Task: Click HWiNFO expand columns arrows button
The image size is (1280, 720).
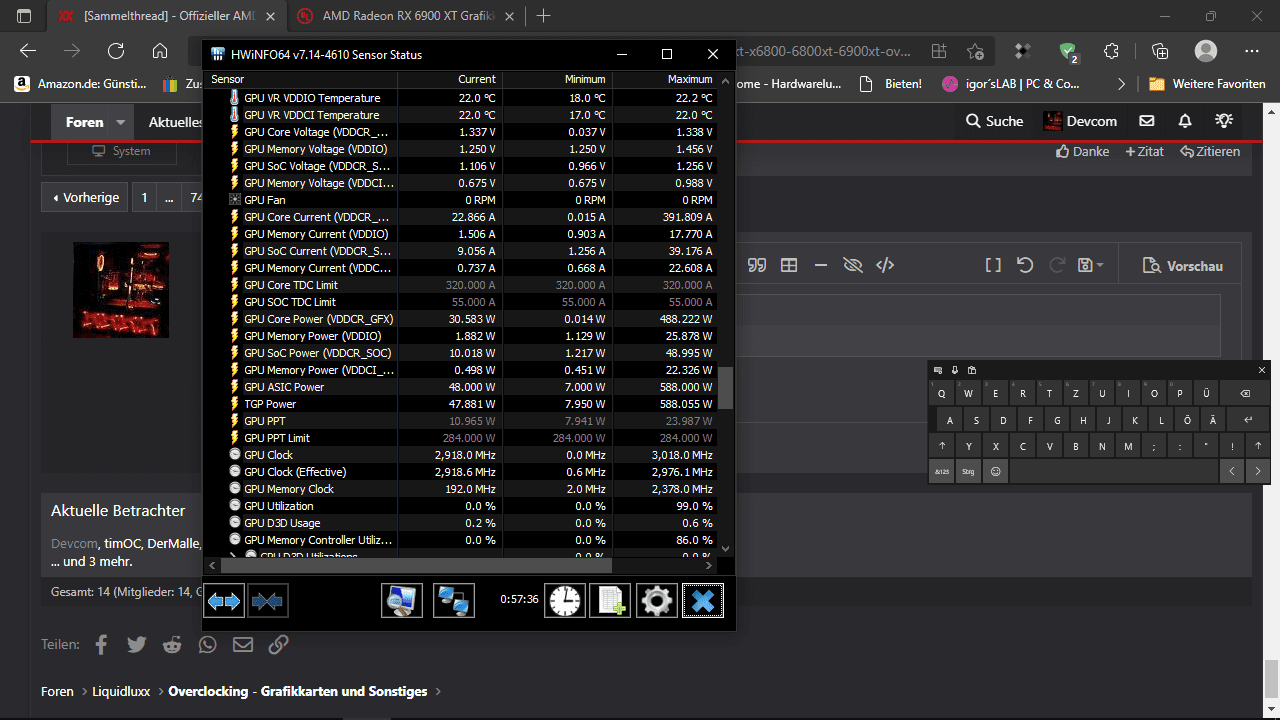Action: [x=225, y=601]
